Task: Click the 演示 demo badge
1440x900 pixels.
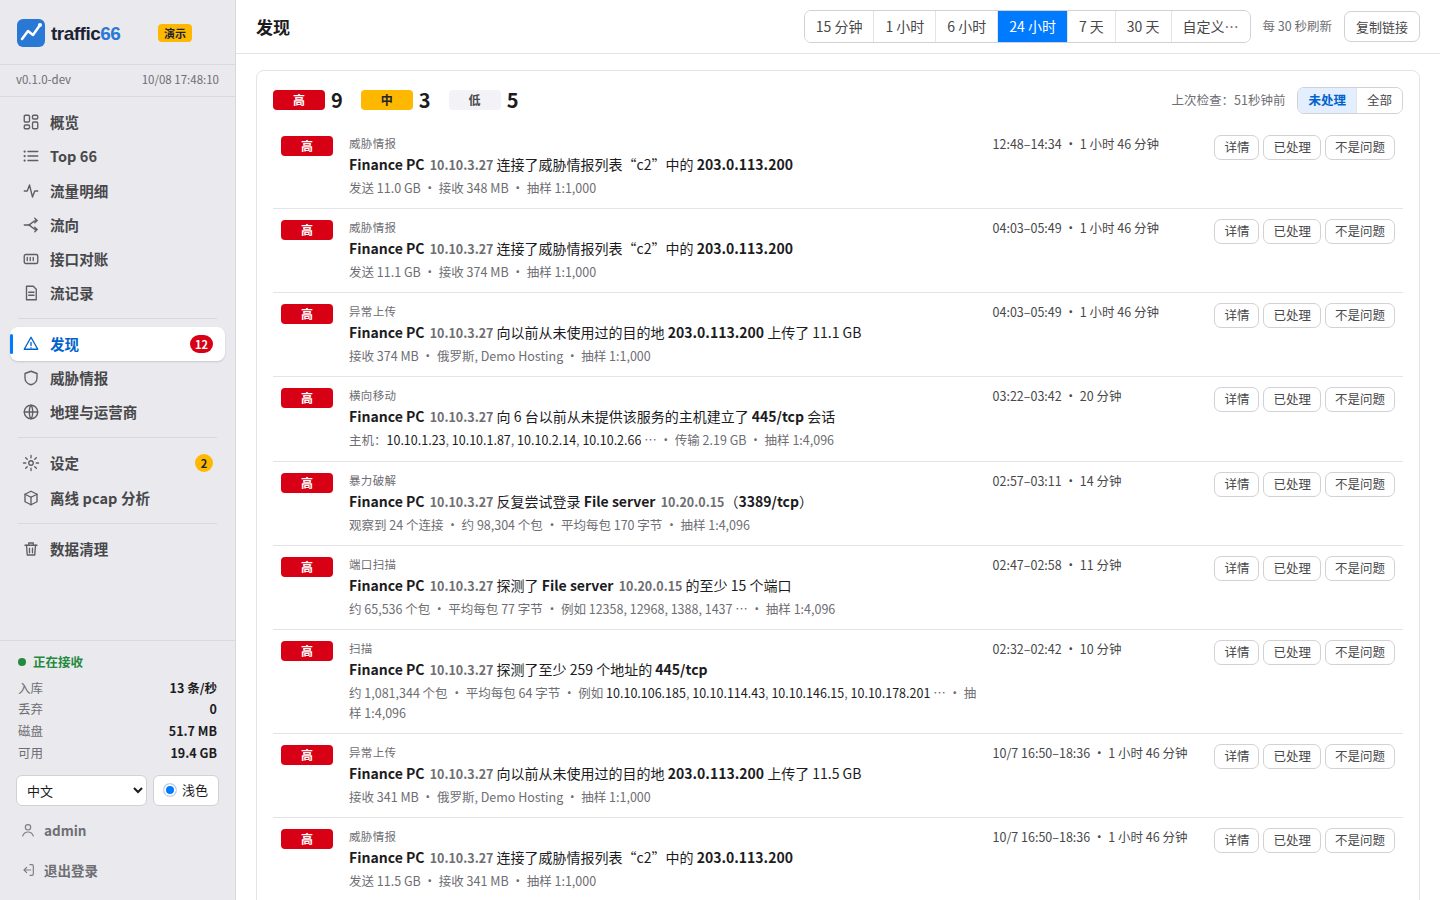Action: pos(175,33)
